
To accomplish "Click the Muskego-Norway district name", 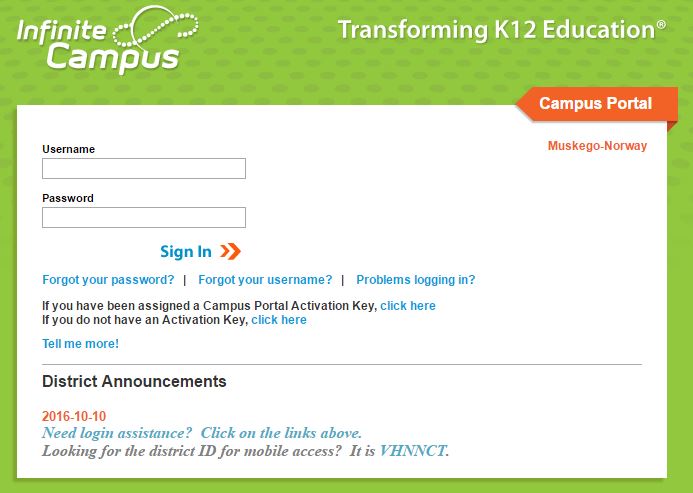I will [597, 146].
